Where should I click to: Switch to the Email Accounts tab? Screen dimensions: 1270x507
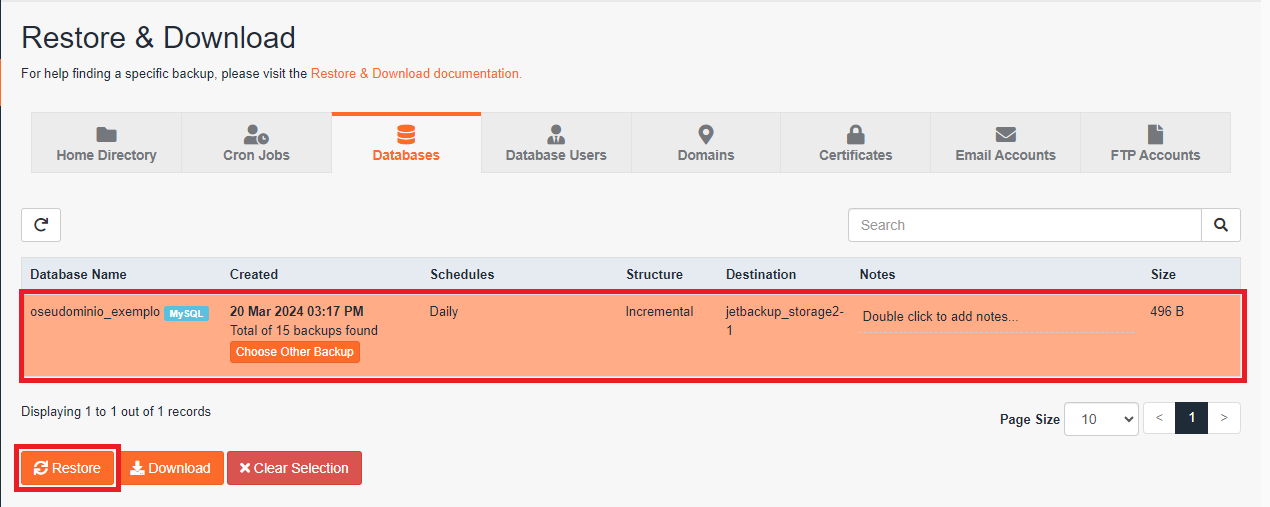[1005, 143]
